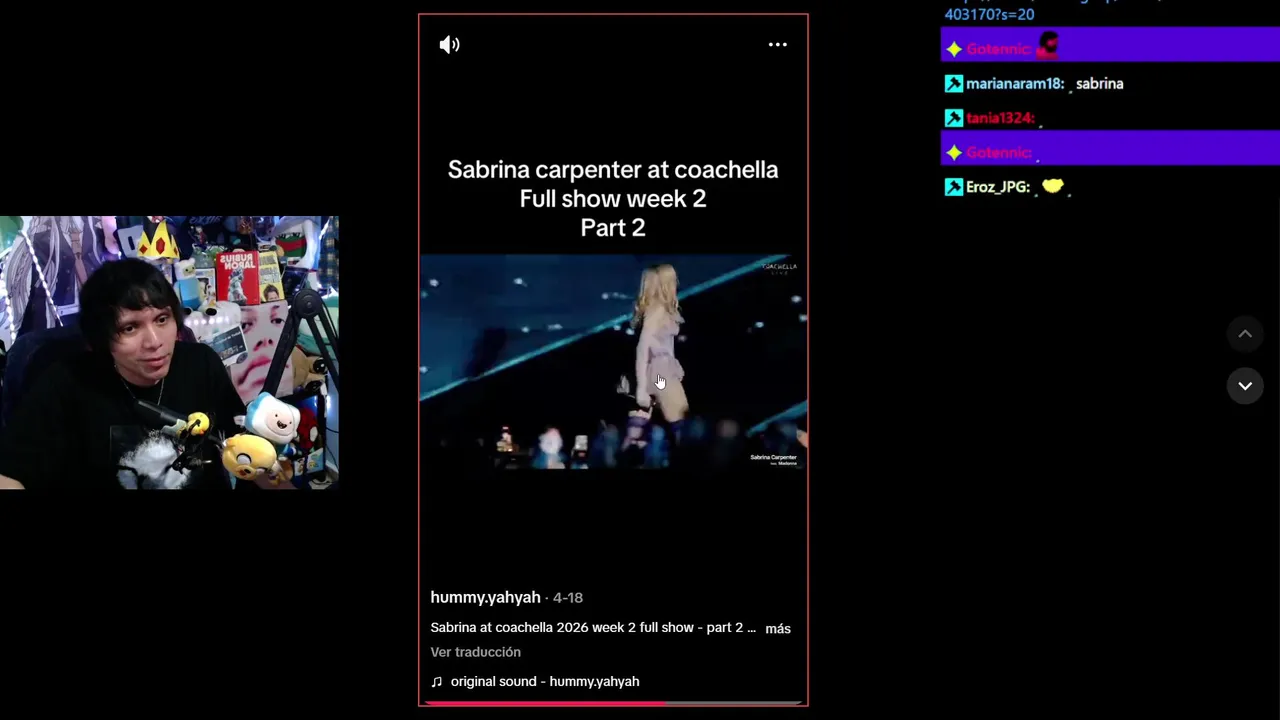1280x720 pixels.
Task: Expand caption with "más" button
Action: tap(778, 629)
